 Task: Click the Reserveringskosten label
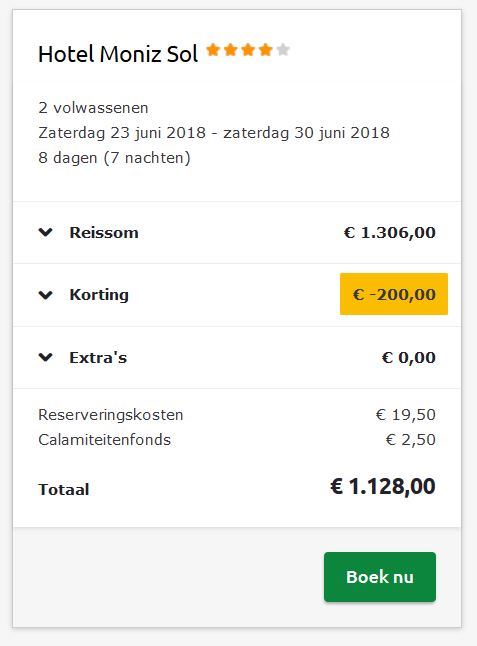[x=111, y=414]
